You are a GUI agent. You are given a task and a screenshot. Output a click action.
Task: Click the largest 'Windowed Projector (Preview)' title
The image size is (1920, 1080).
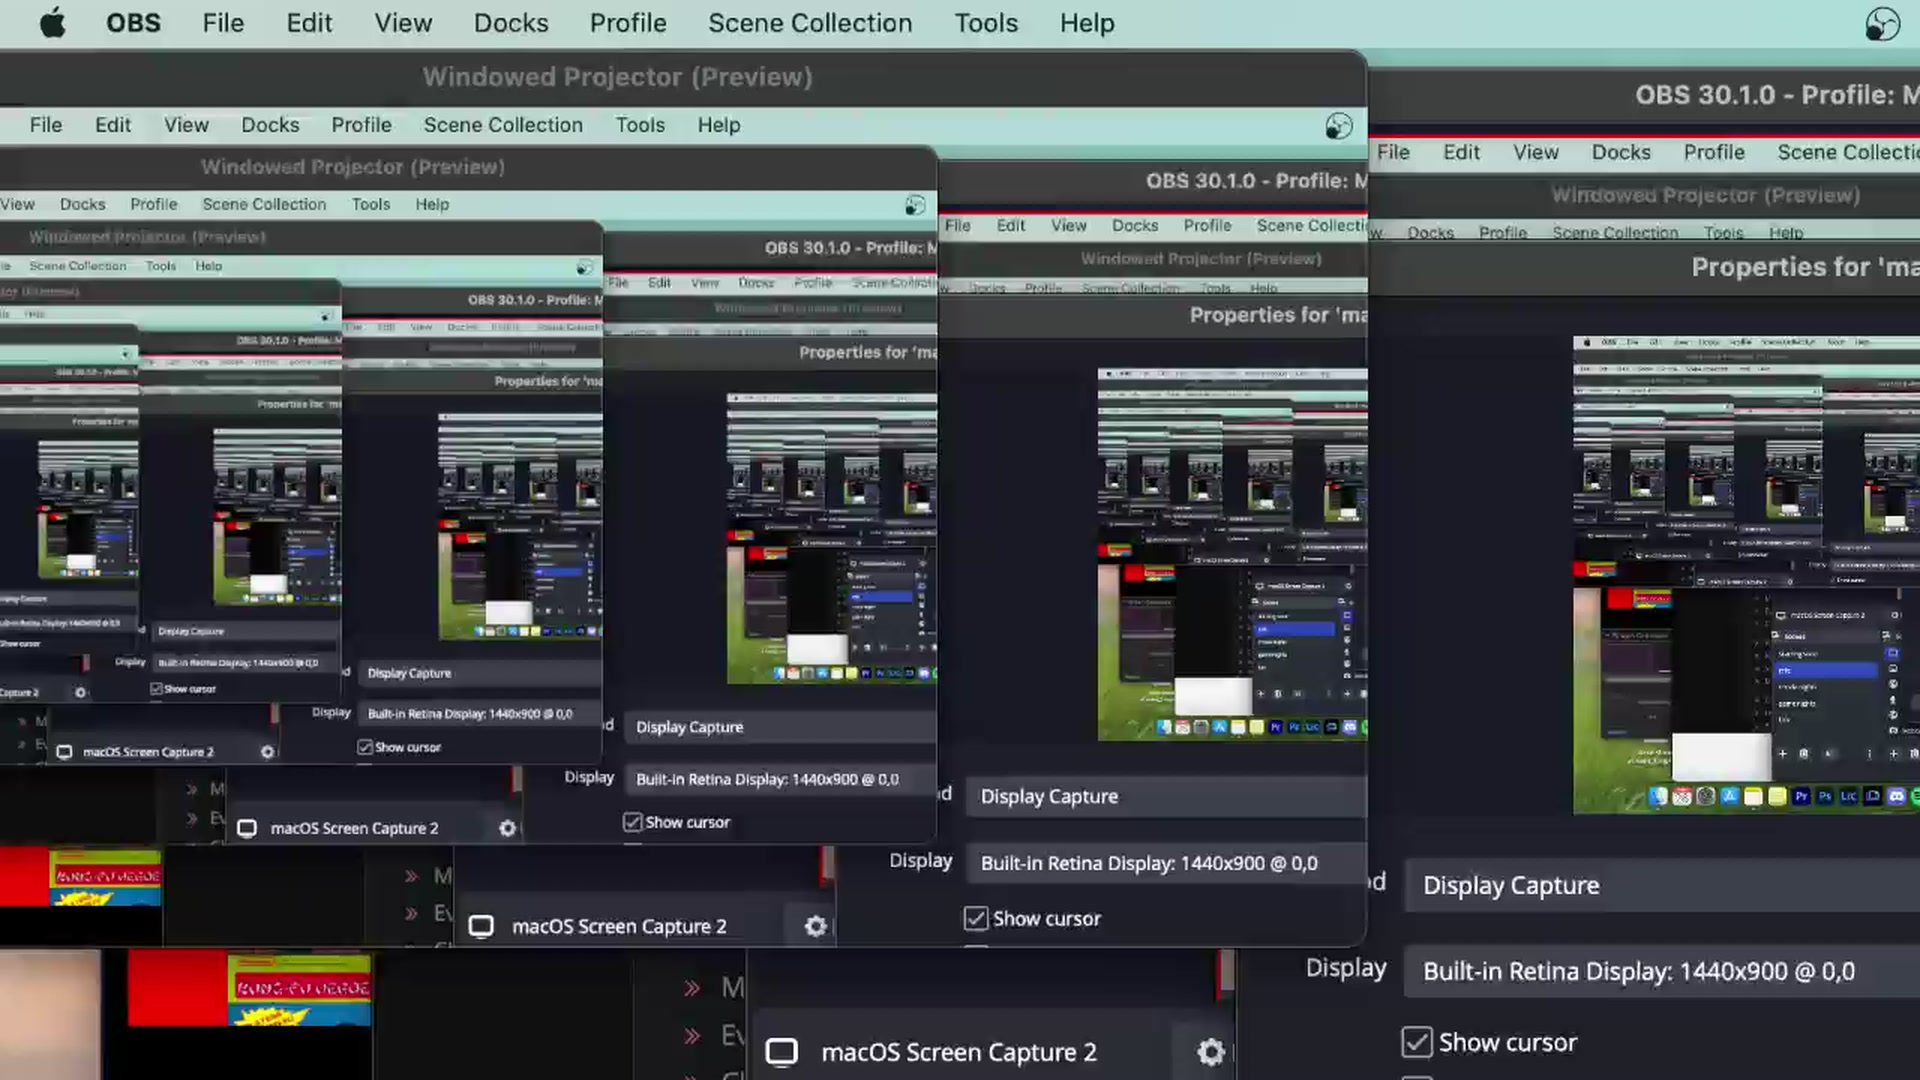617,77
